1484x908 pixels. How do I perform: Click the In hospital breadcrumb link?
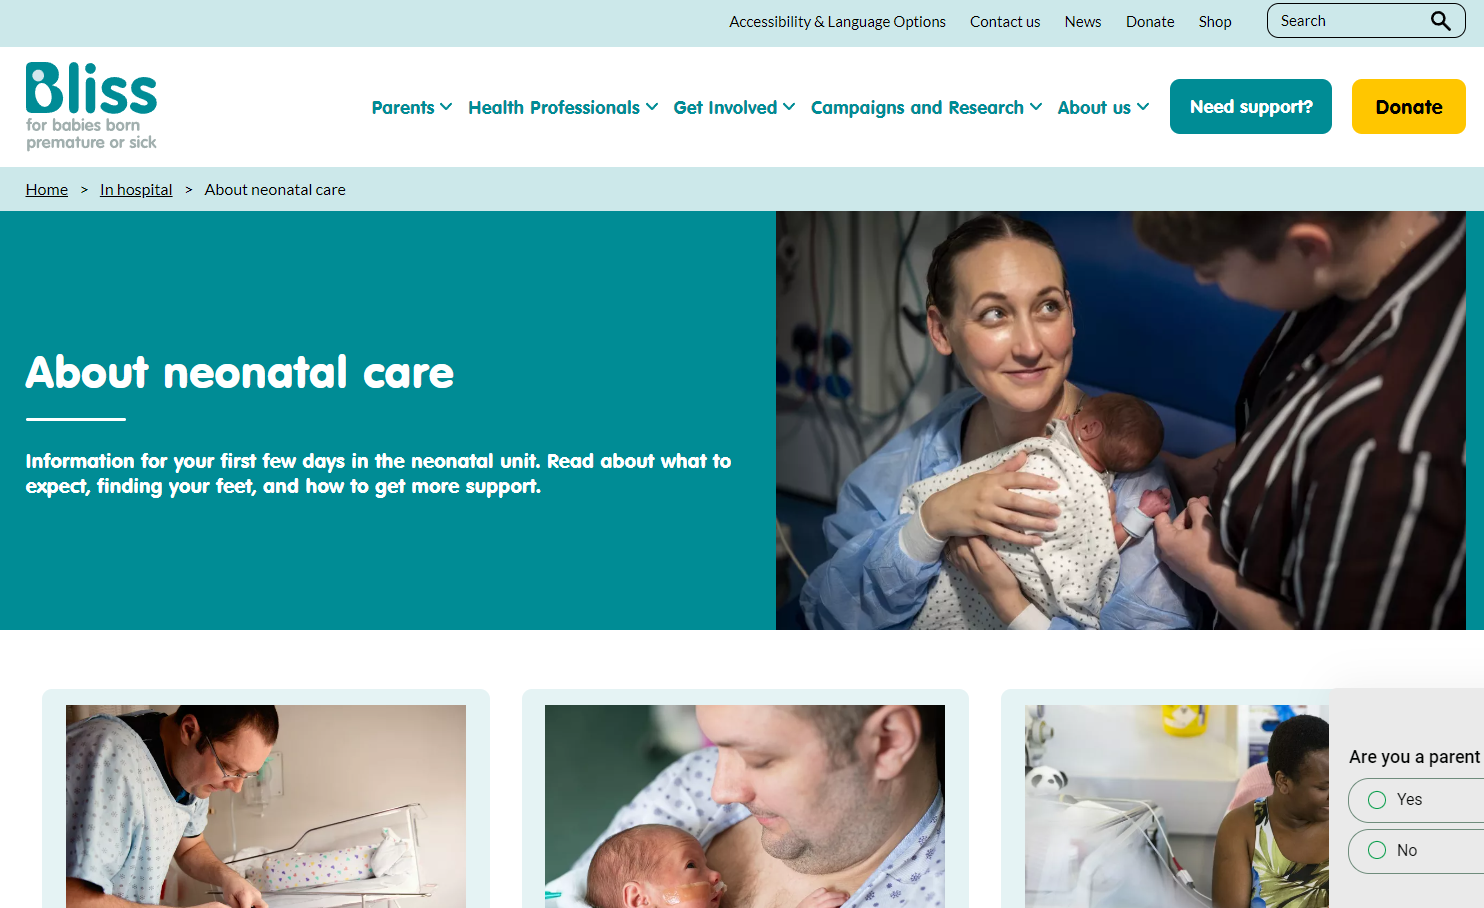pos(136,189)
